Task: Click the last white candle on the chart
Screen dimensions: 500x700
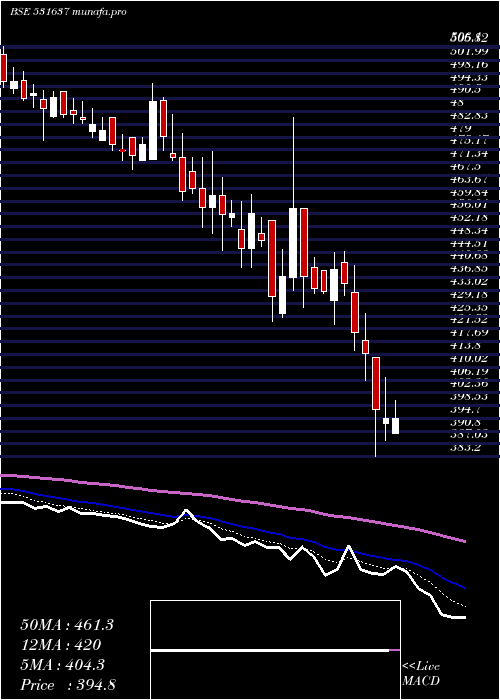Action: (x=396, y=425)
